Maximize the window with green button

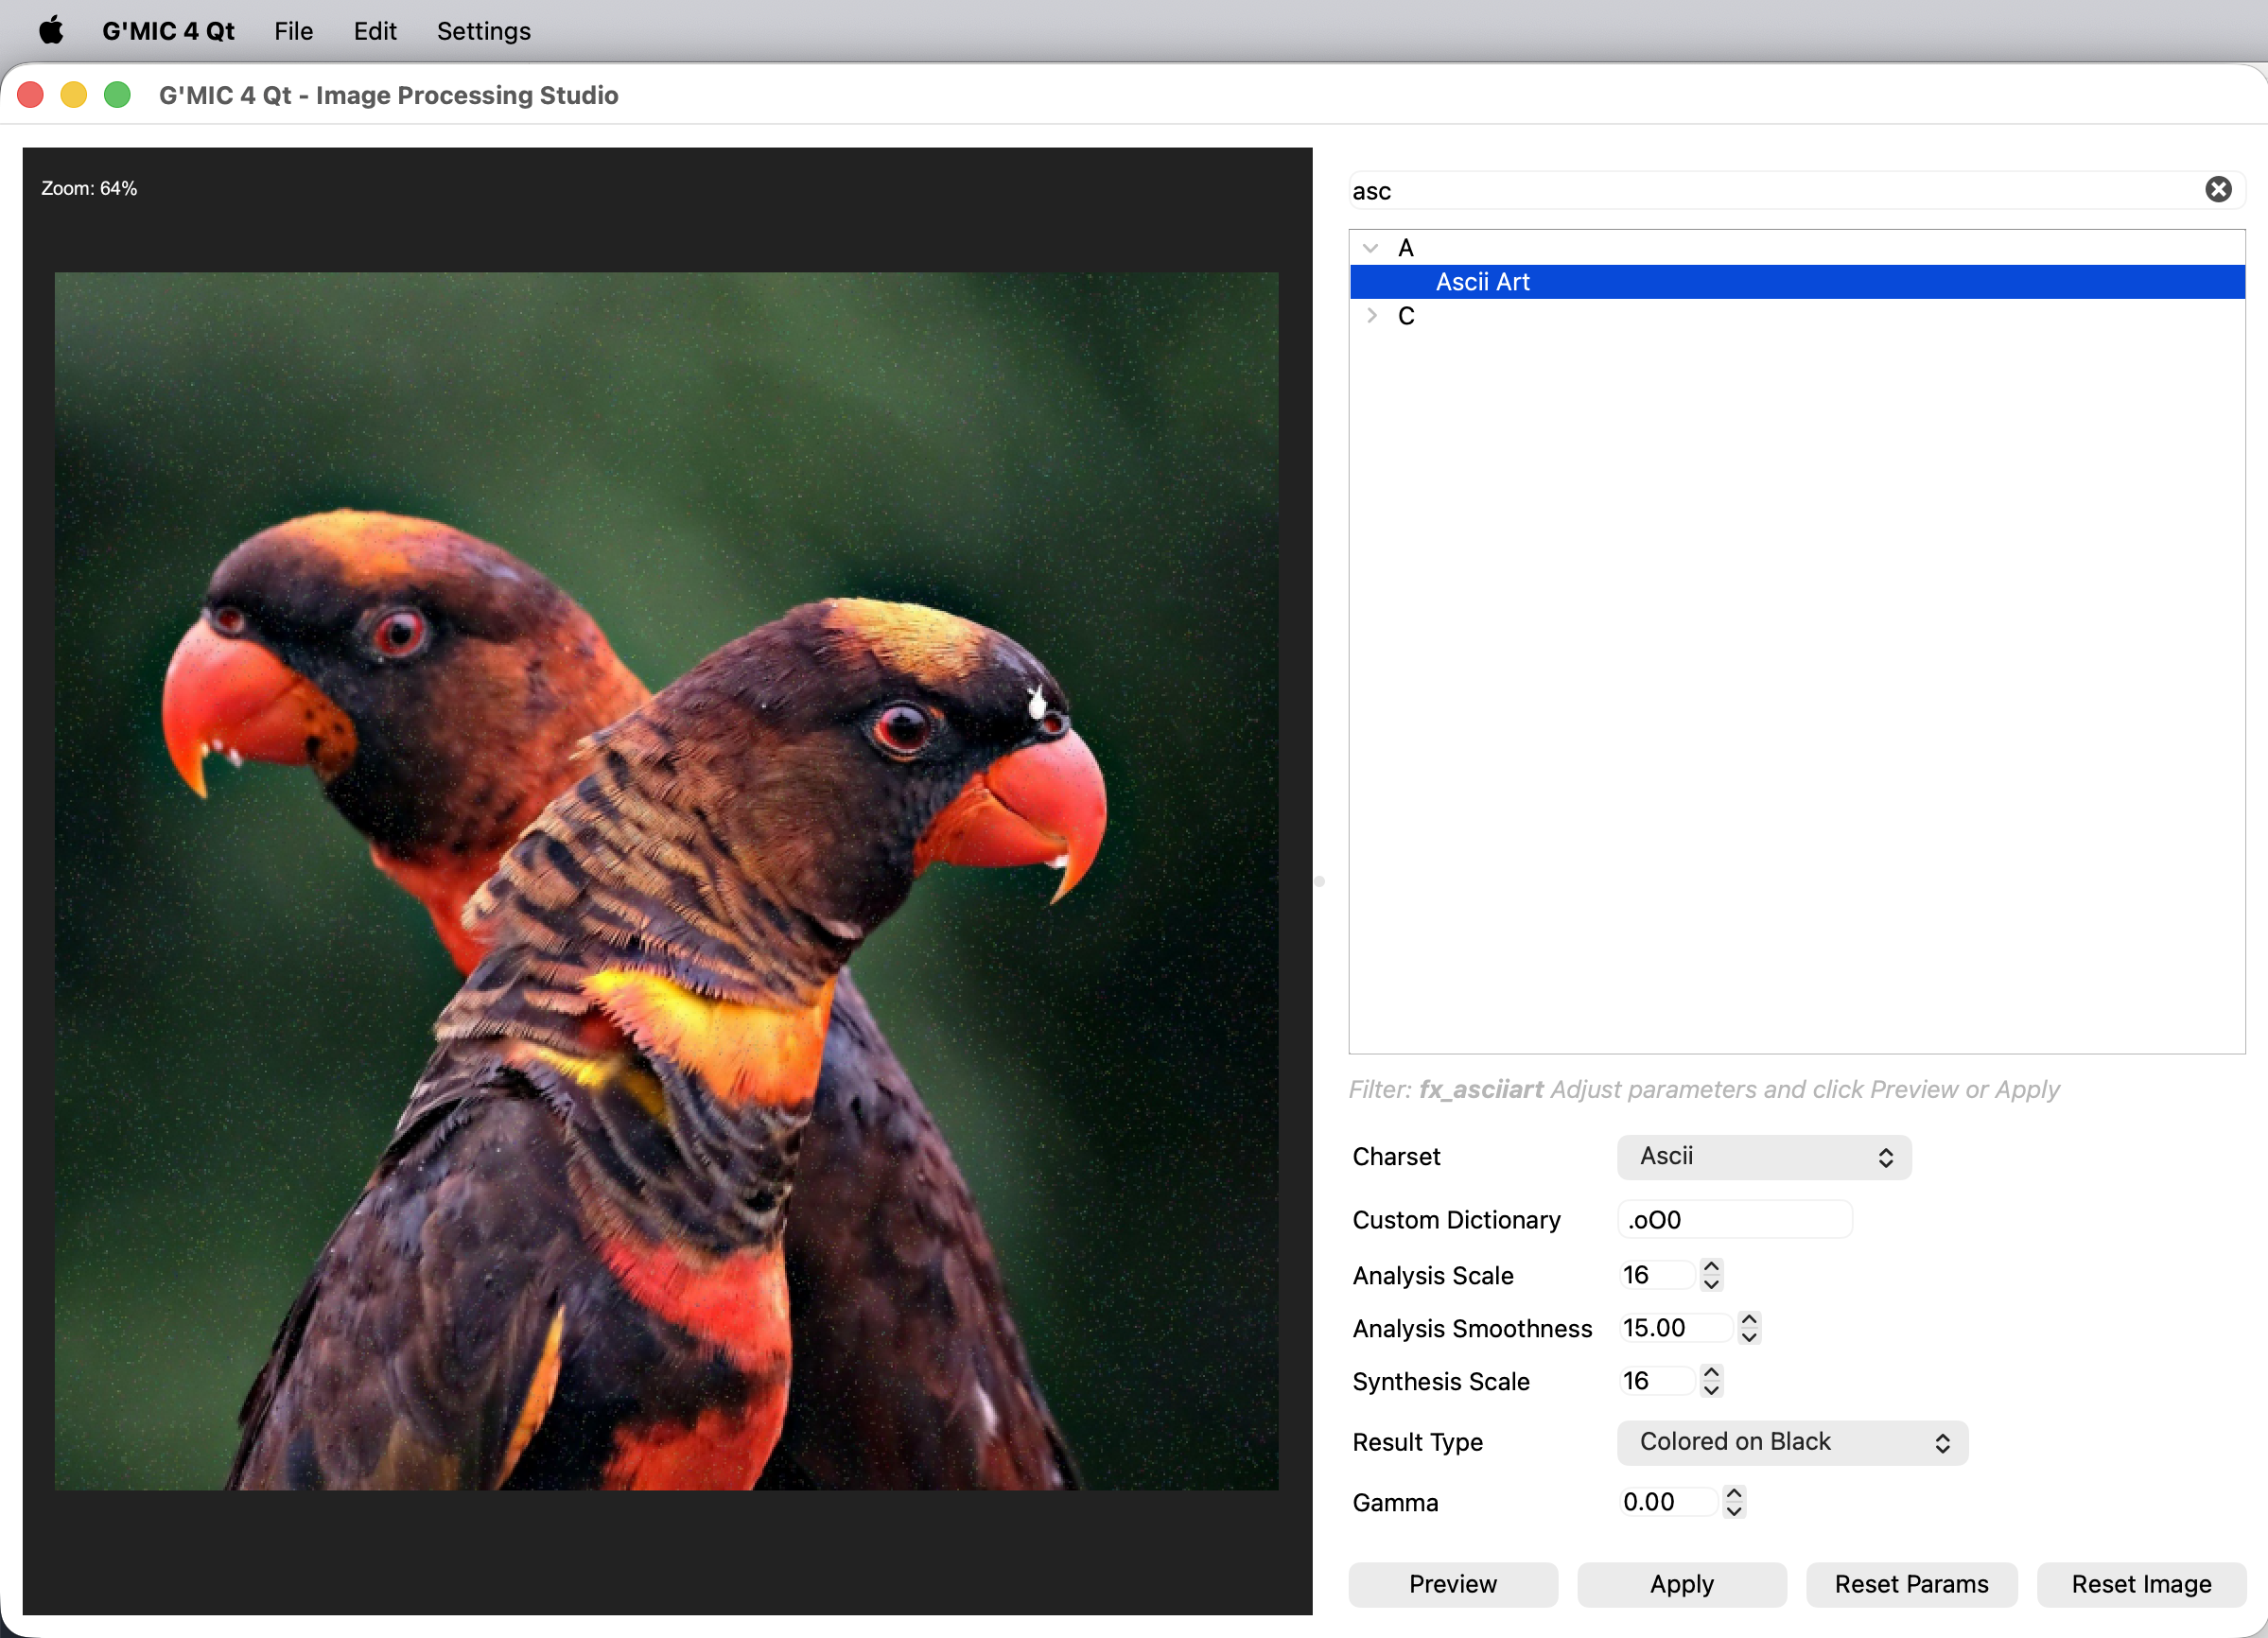click(118, 95)
